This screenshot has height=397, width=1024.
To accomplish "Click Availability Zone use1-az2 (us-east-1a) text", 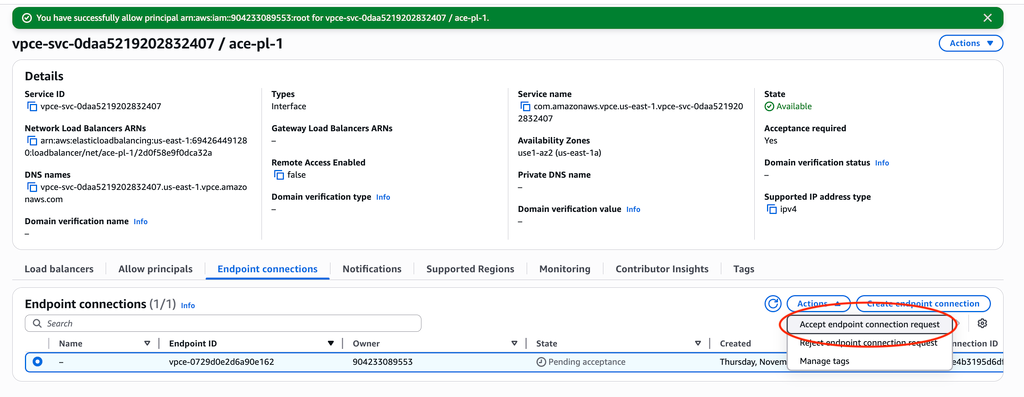I will coord(559,152).
